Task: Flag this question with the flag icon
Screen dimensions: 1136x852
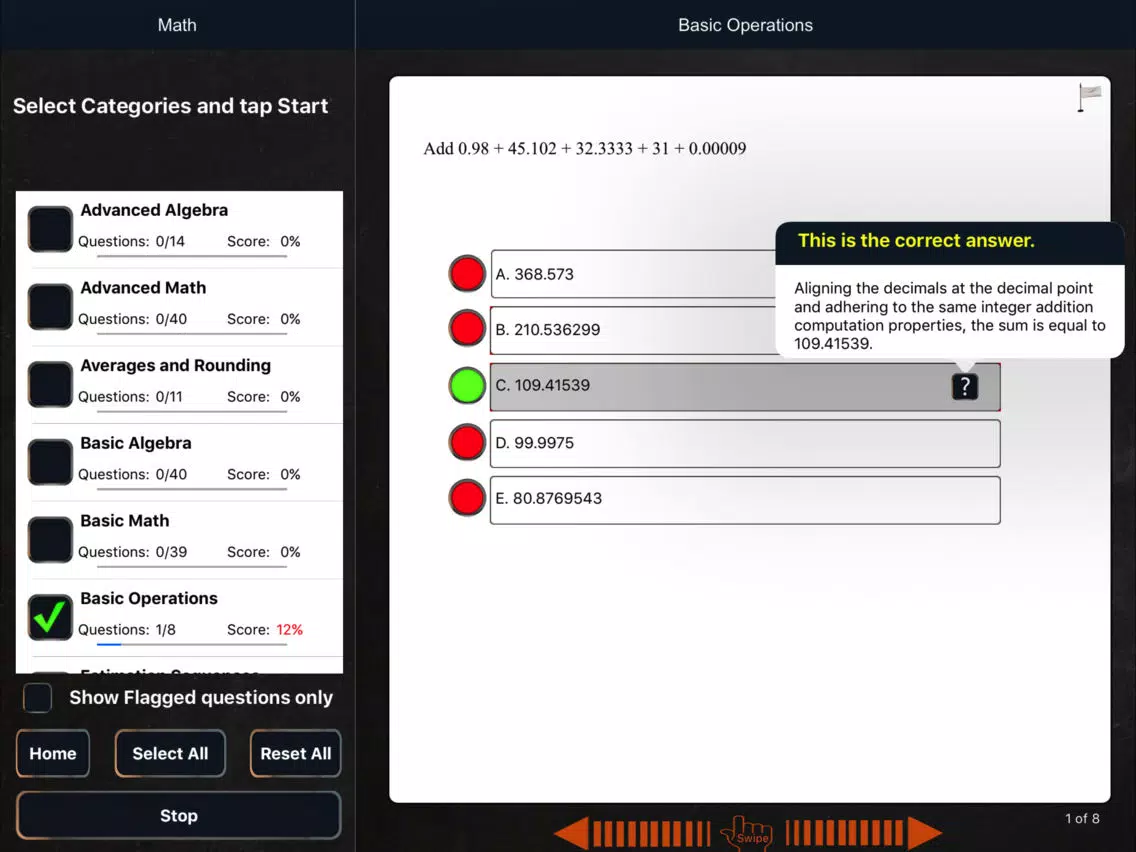Action: click(1089, 97)
